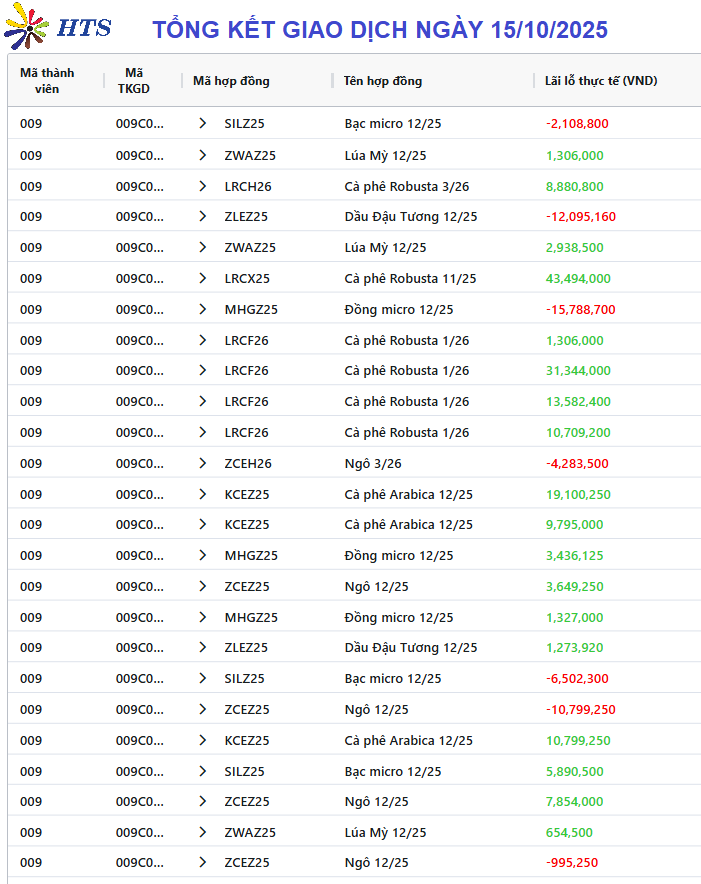
Task: Expand chevron for row with profit 19,100,250
Action: pyautogui.click(x=203, y=495)
